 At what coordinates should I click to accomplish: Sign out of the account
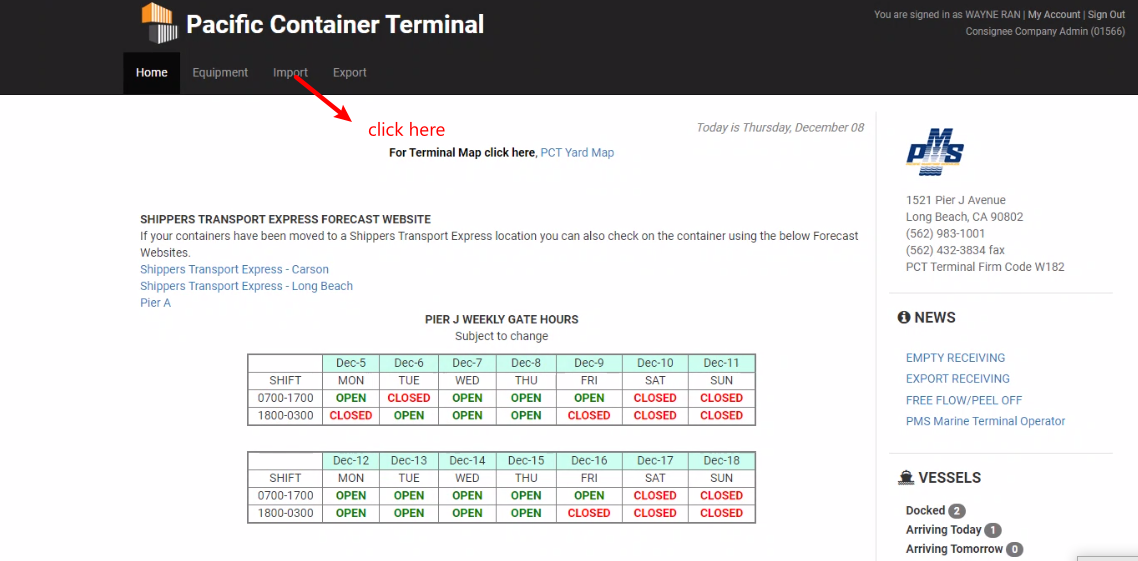[x=1106, y=15]
